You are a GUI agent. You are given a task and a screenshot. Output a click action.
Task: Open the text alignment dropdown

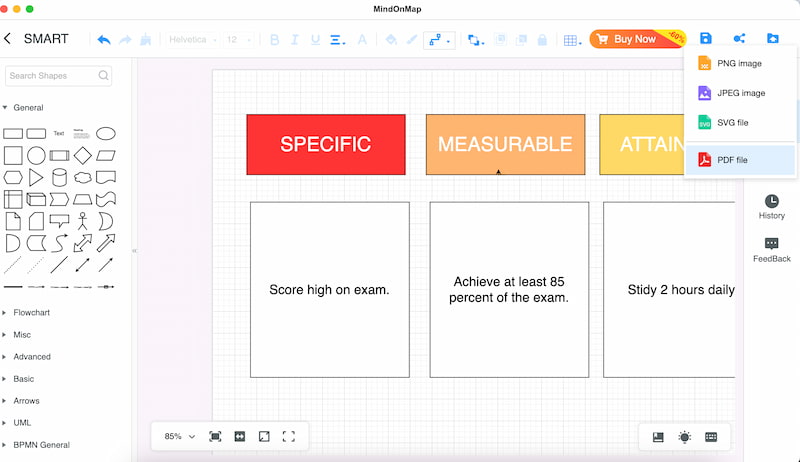(x=337, y=39)
